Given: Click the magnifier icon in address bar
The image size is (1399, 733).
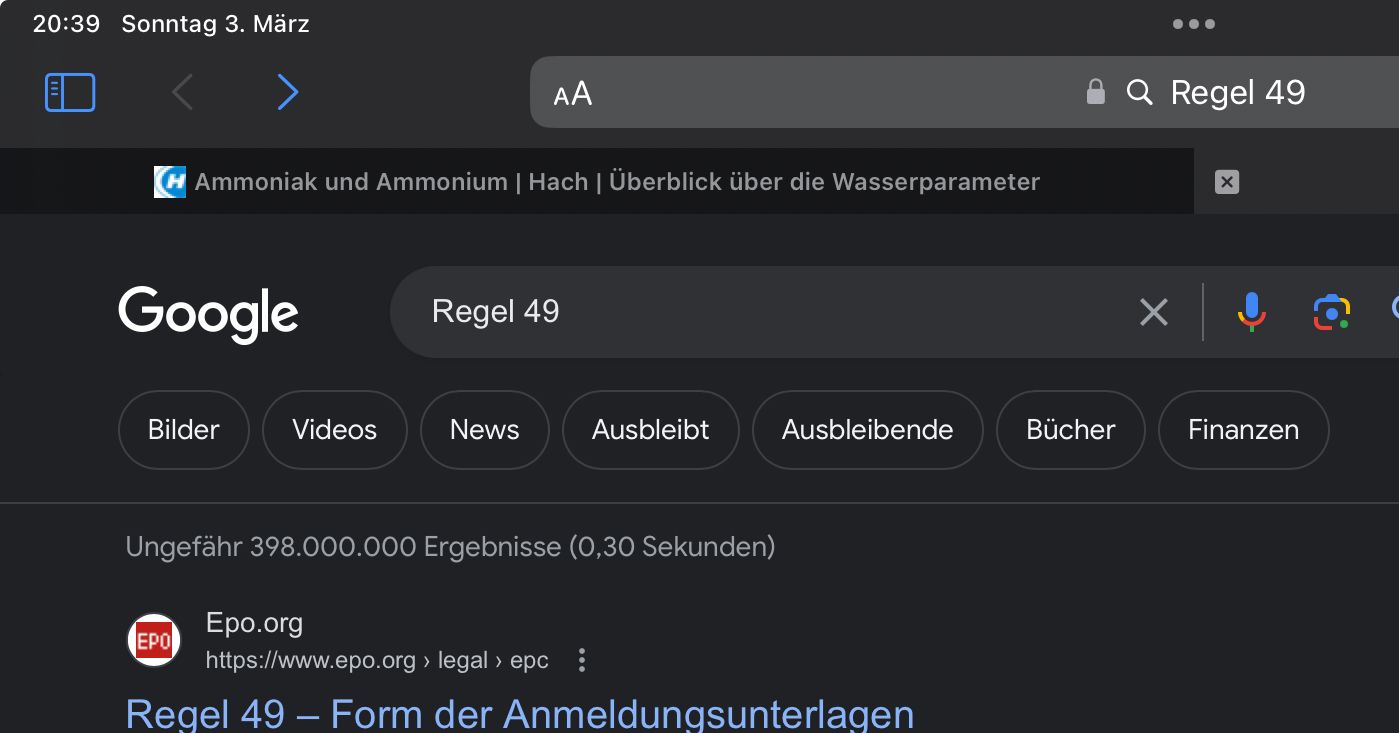Looking at the screenshot, I should pos(1139,93).
